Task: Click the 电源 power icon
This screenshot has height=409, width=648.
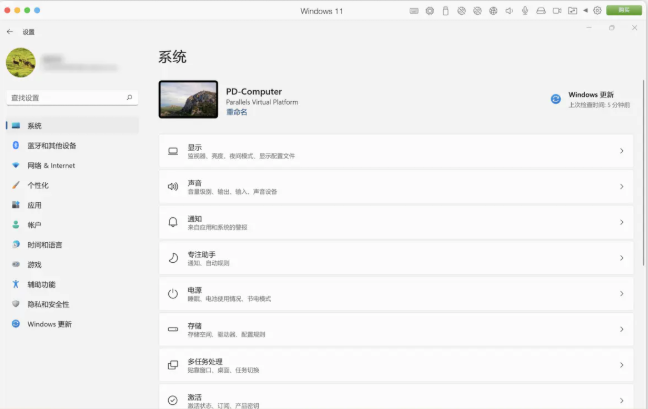Action: [173, 294]
